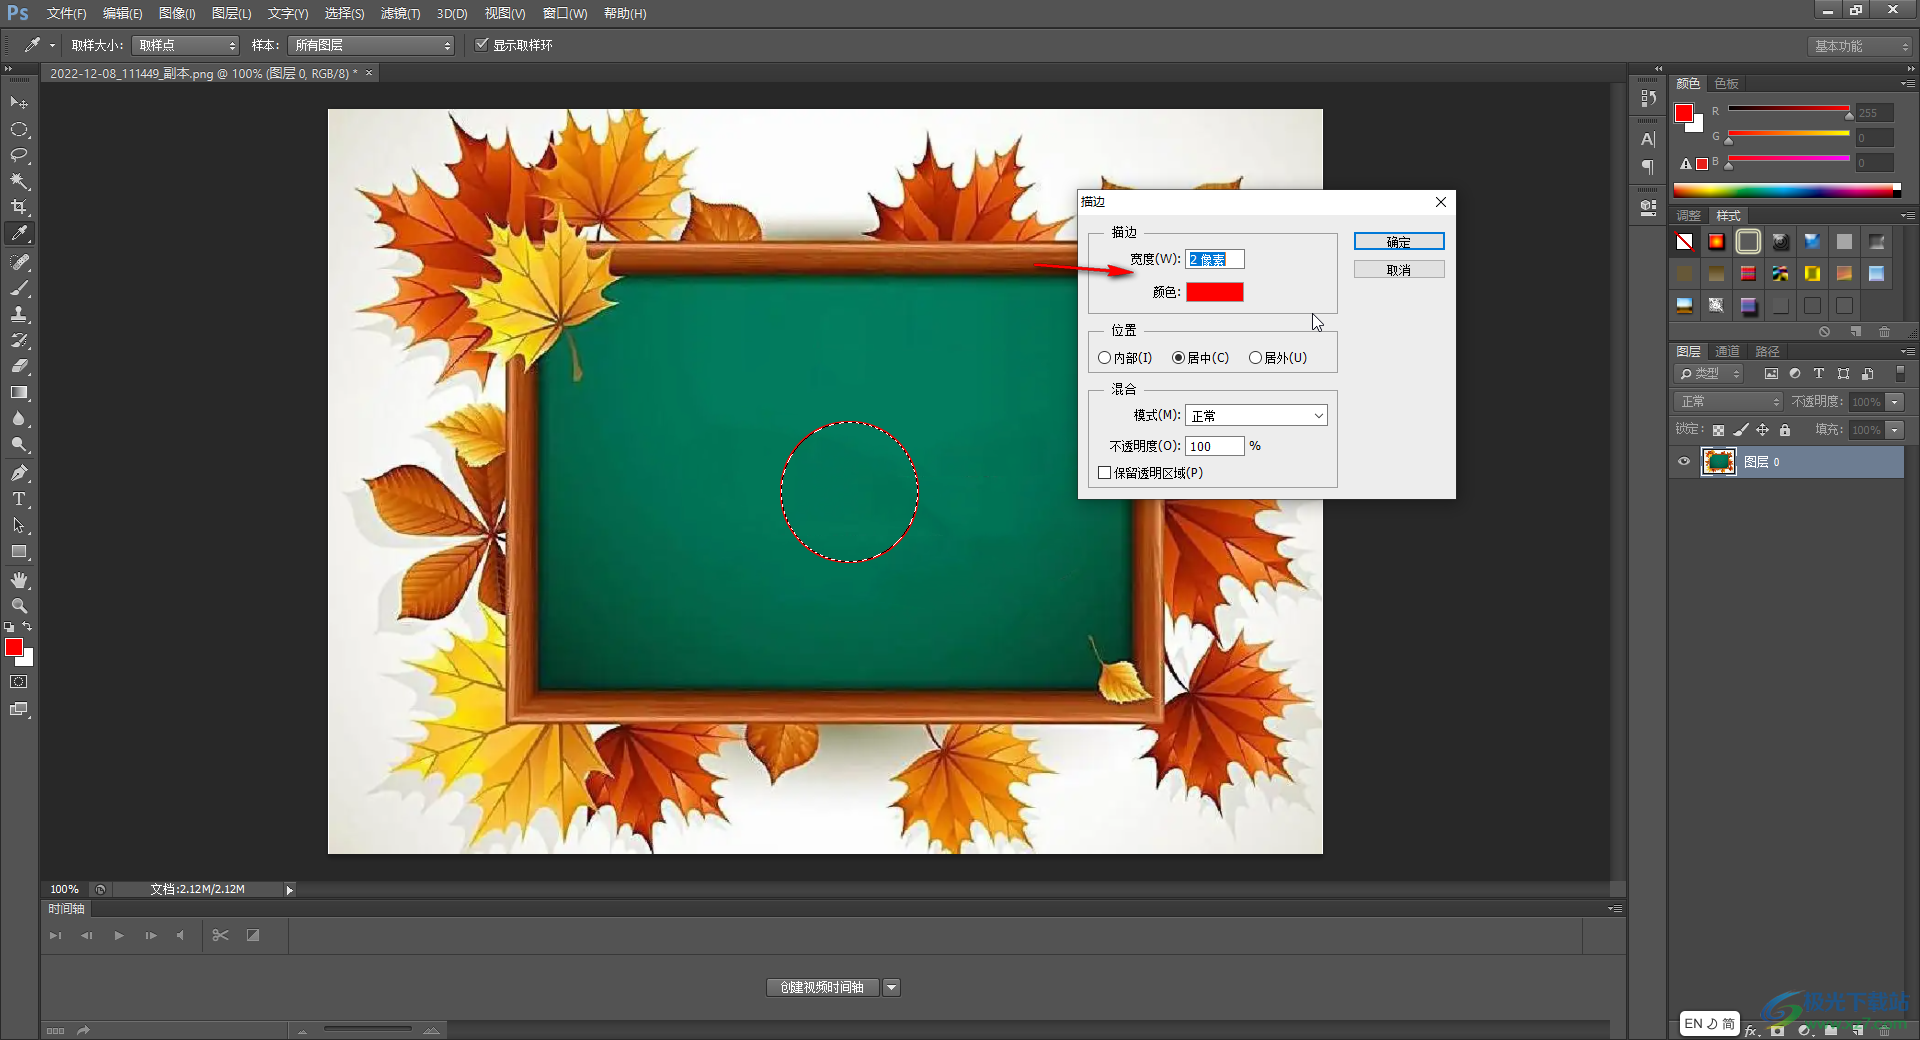Open the 滤镜 menu
Screen dimensions: 1920x1040
coord(400,14)
